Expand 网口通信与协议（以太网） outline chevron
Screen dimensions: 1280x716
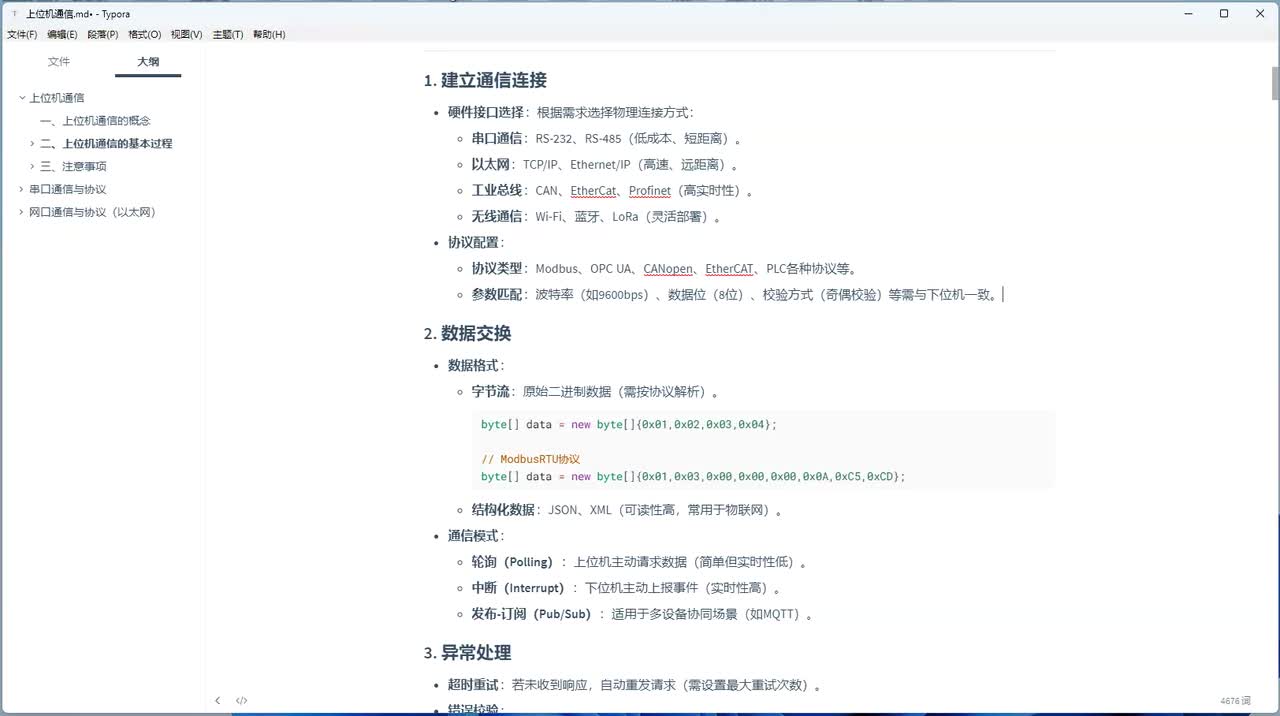pos(22,213)
